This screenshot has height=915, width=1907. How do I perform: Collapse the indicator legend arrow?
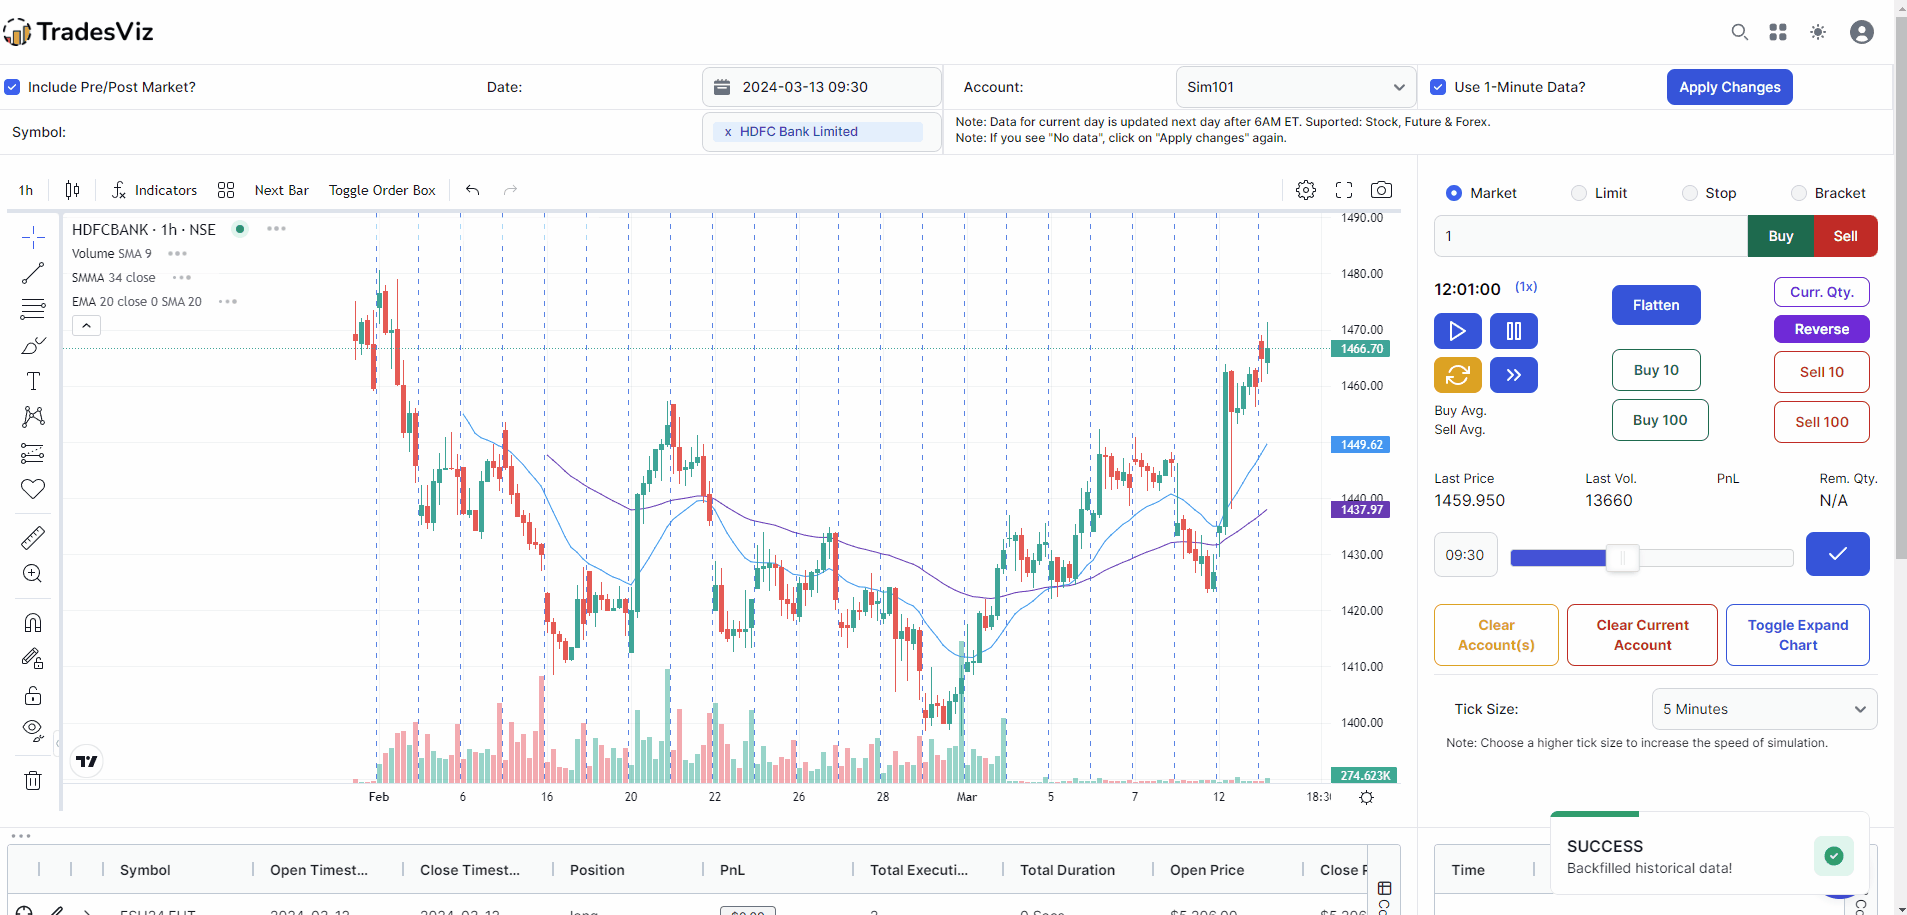[x=86, y=326]
